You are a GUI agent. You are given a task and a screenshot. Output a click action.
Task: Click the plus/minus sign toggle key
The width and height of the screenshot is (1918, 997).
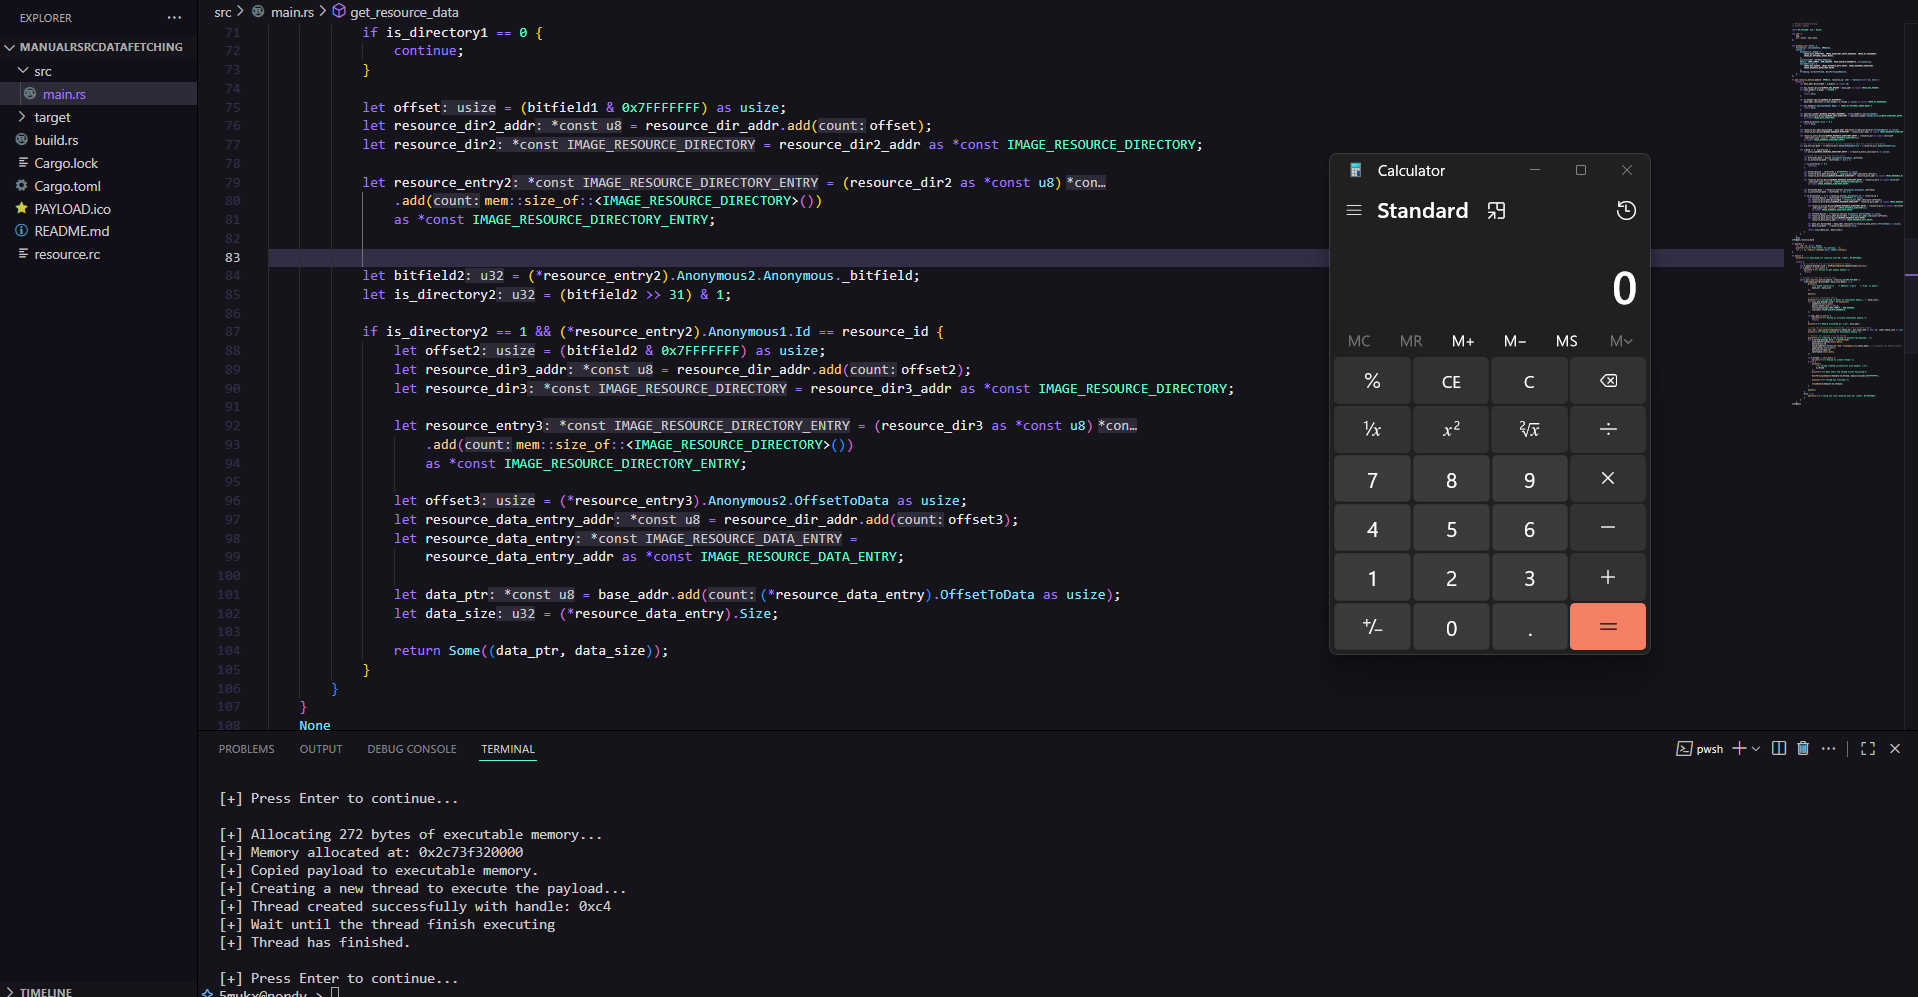[x=1372, y=627]
